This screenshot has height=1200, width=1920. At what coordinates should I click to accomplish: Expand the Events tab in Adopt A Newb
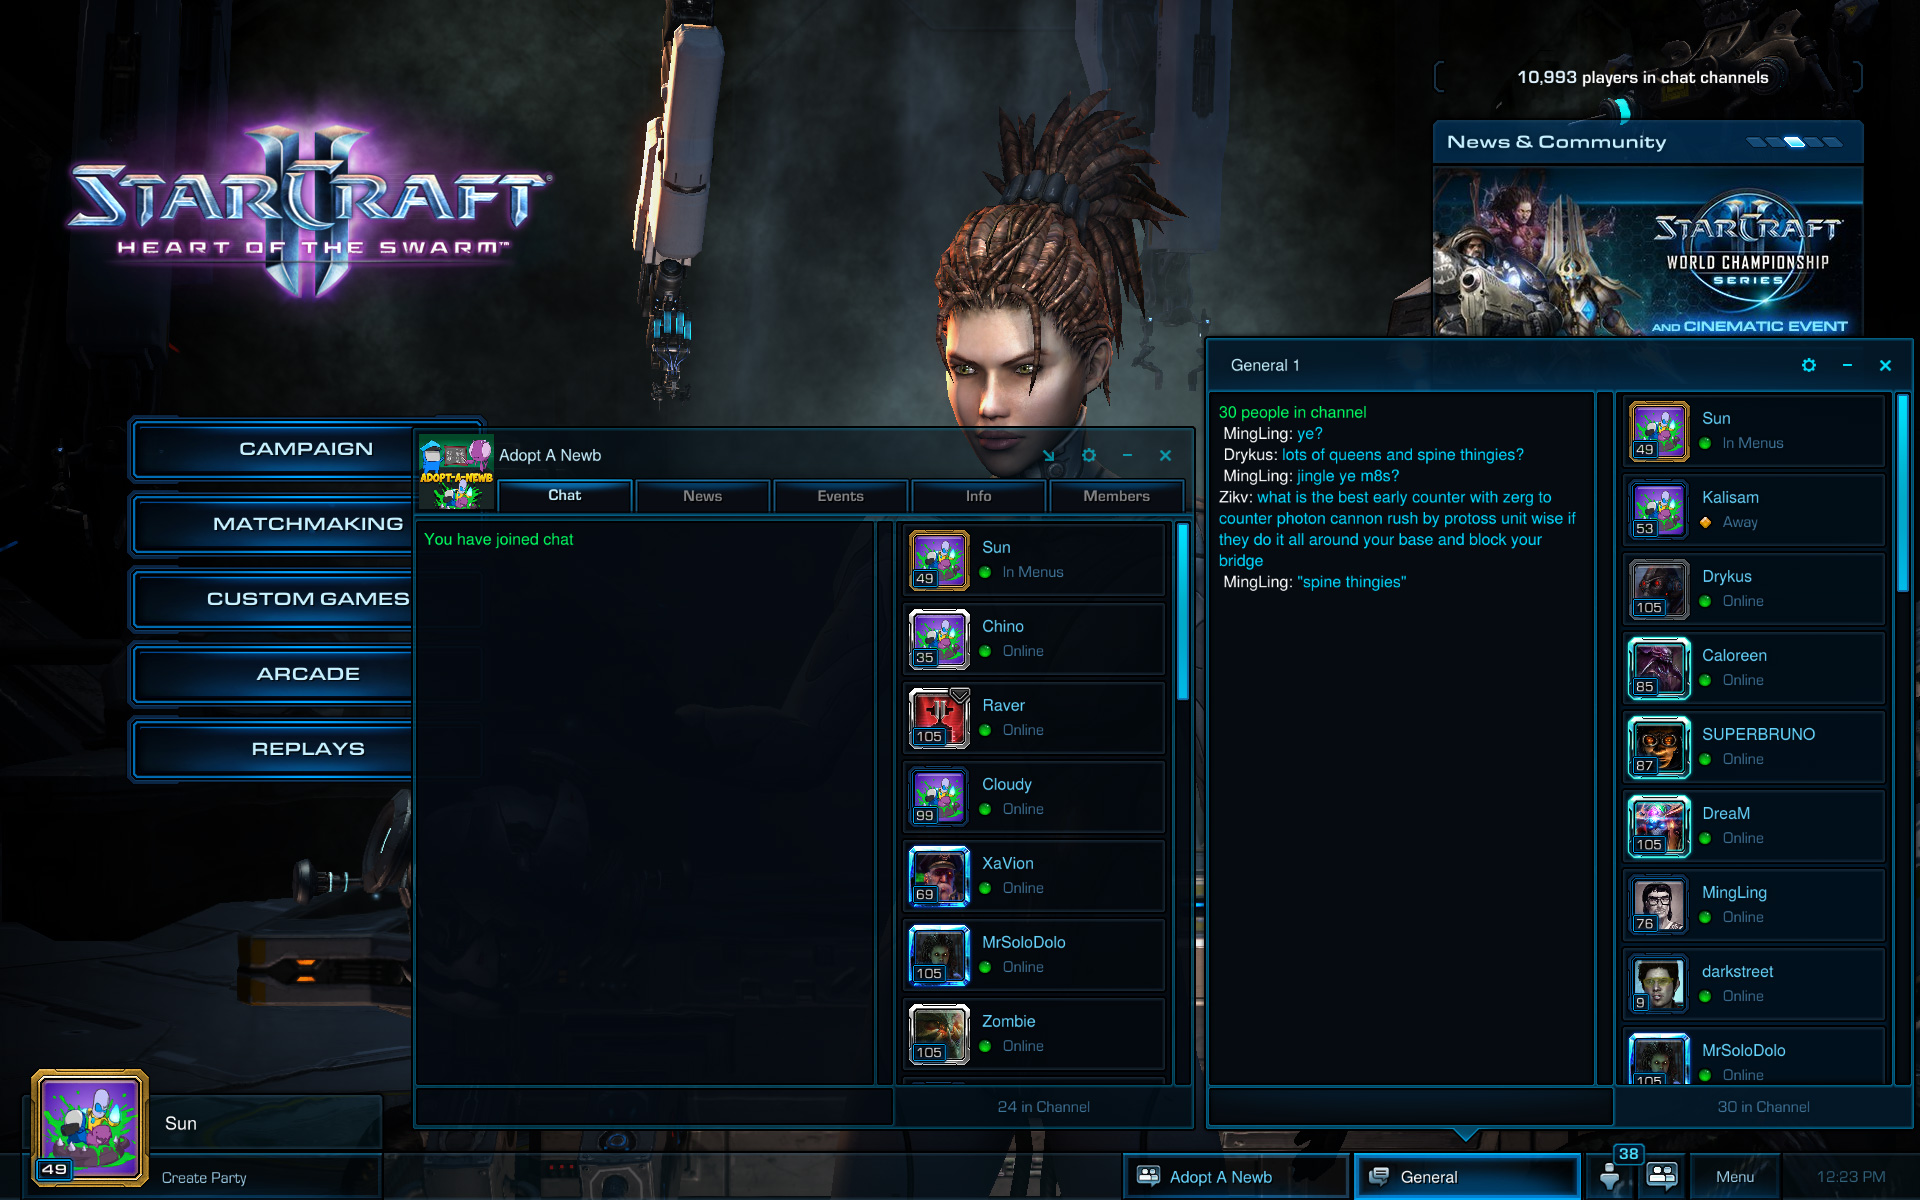pyautogui.click(x=839, y=495)
